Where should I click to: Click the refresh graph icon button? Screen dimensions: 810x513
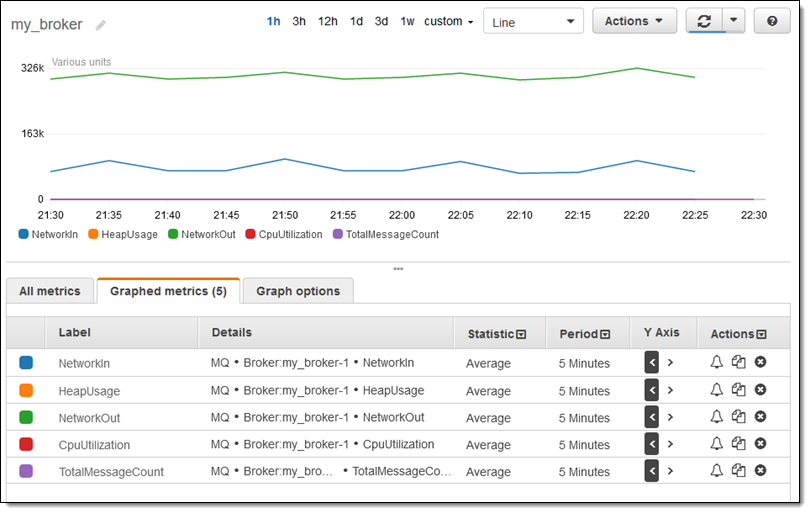click(704, 21)
